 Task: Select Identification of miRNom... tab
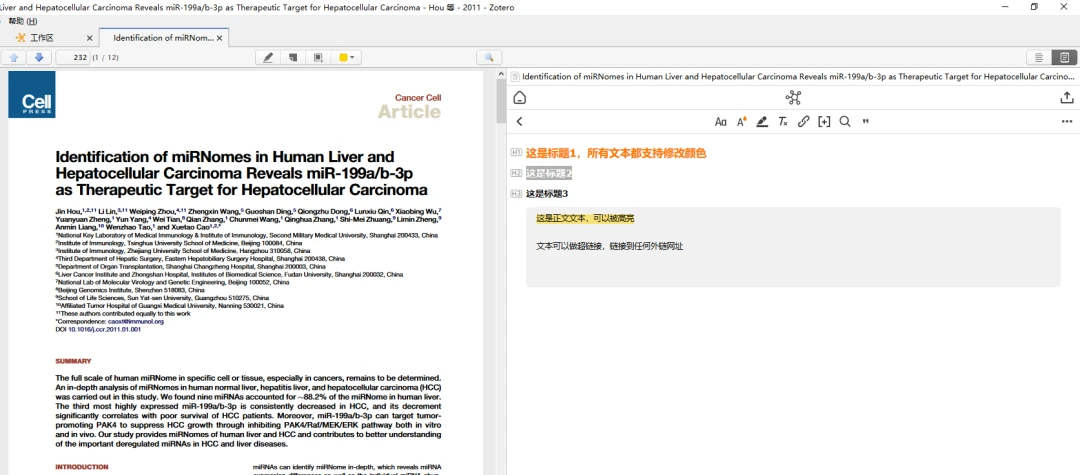[163, 38]
